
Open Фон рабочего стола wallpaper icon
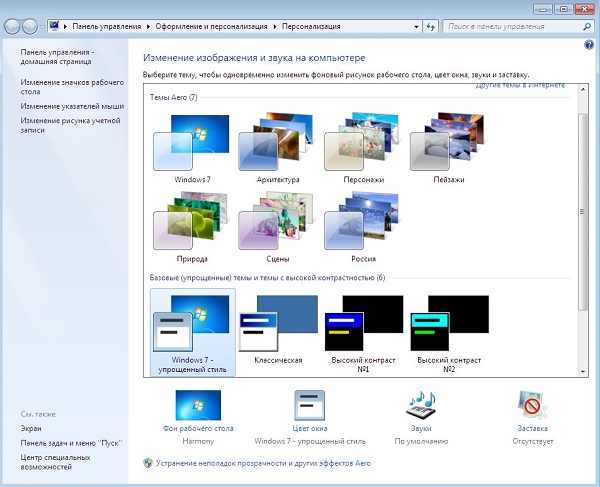198,405
